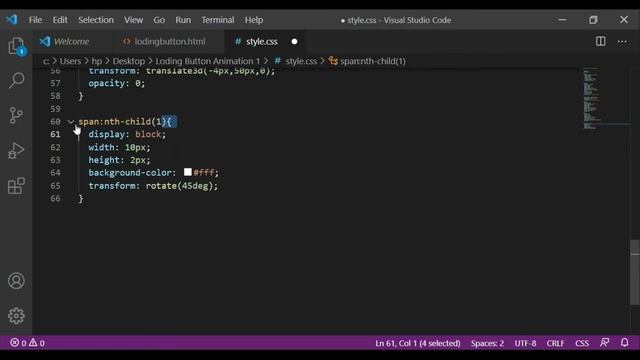Open the Selection menu
Image resolution: width=640 pixels, height=360 pixels.
(96, 20)
